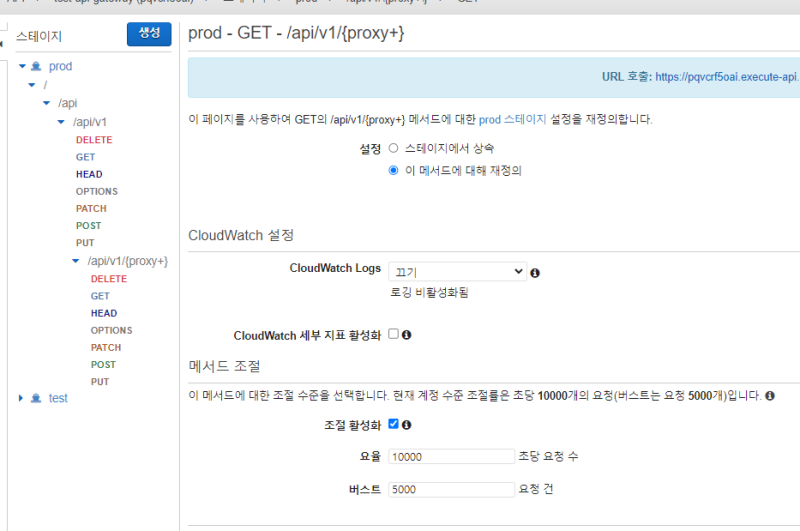Select 이 메서드에 대해 재정의 radio option
Screen dimensions: 800x531
[x=393, y=170]
